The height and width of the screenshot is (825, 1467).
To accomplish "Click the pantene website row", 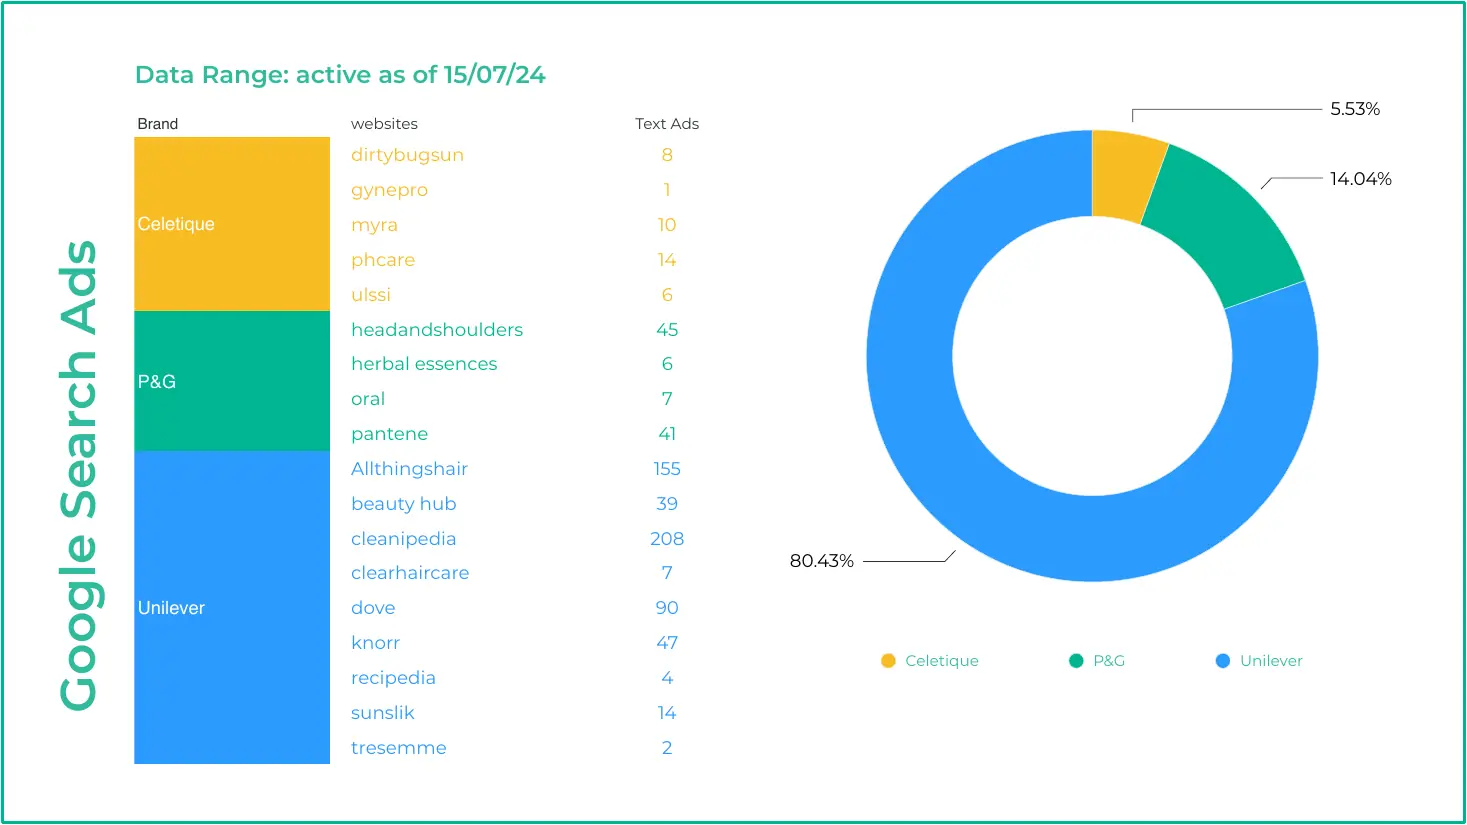I will 389,434.
